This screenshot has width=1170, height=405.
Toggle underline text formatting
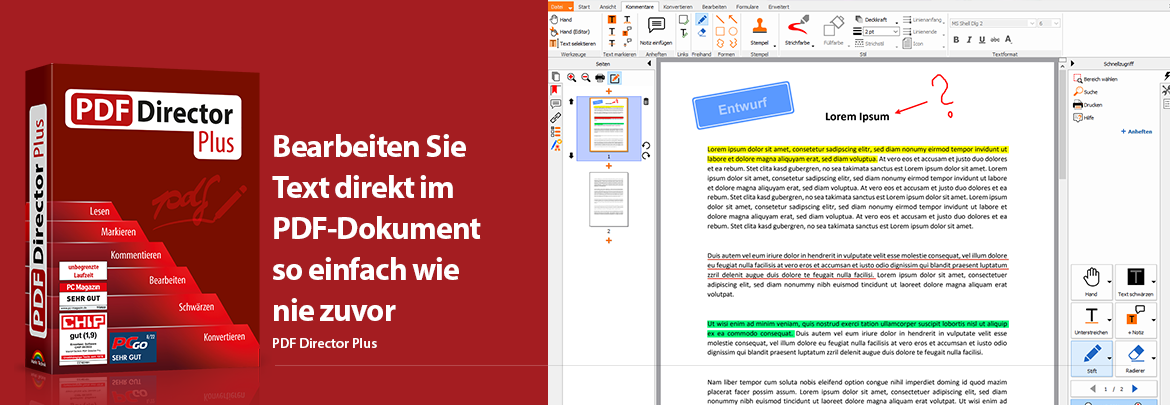(x=982, y=40)
